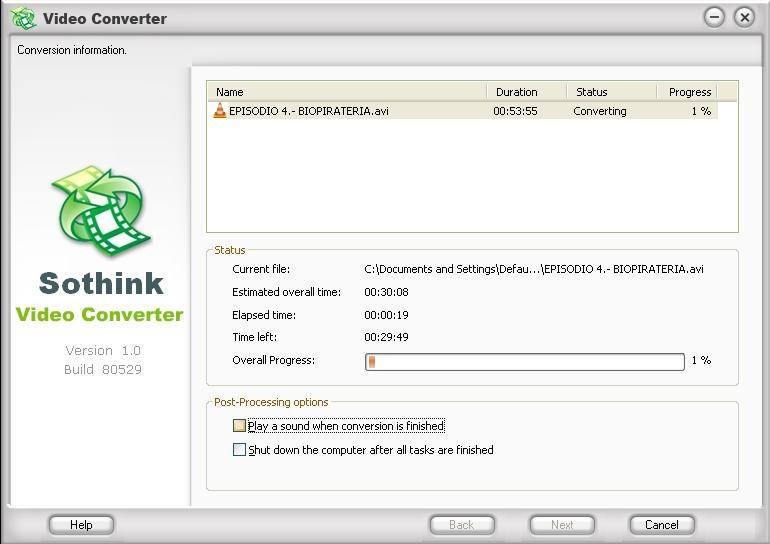Click the Sothink brand name text

click(101, 283)
